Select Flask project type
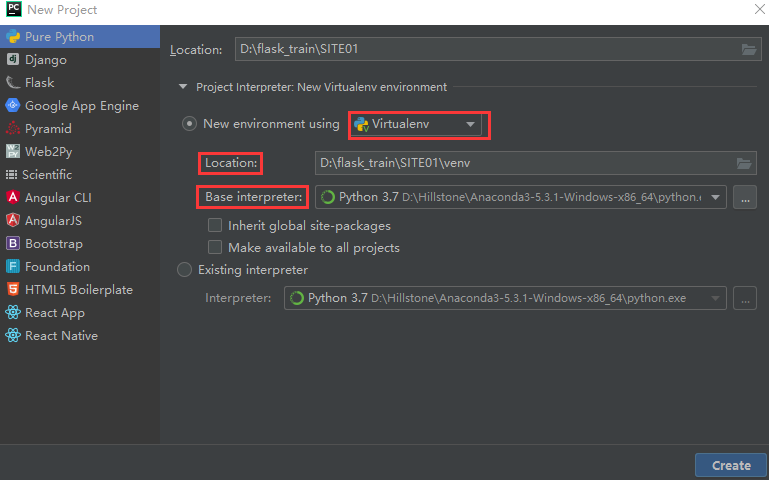Viewport: 769px width, 480px height. [x=80, y=82]
